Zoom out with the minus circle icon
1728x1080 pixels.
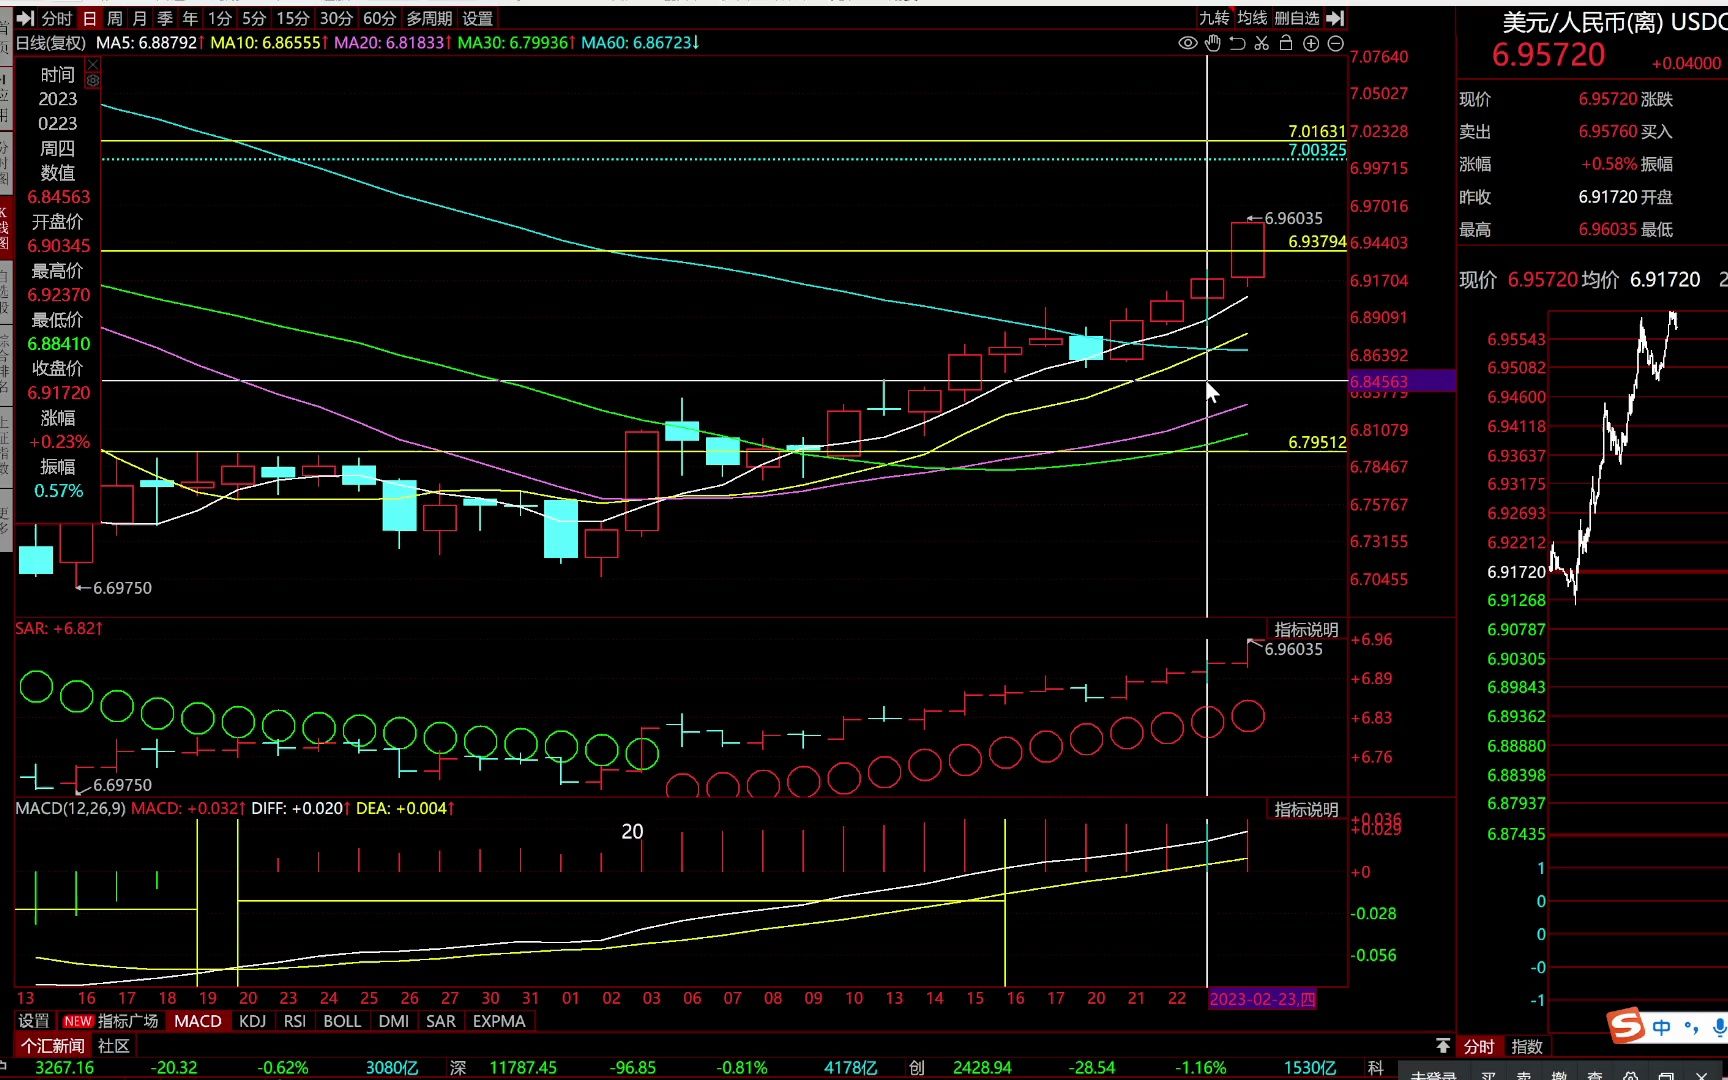coord(1335,43)
